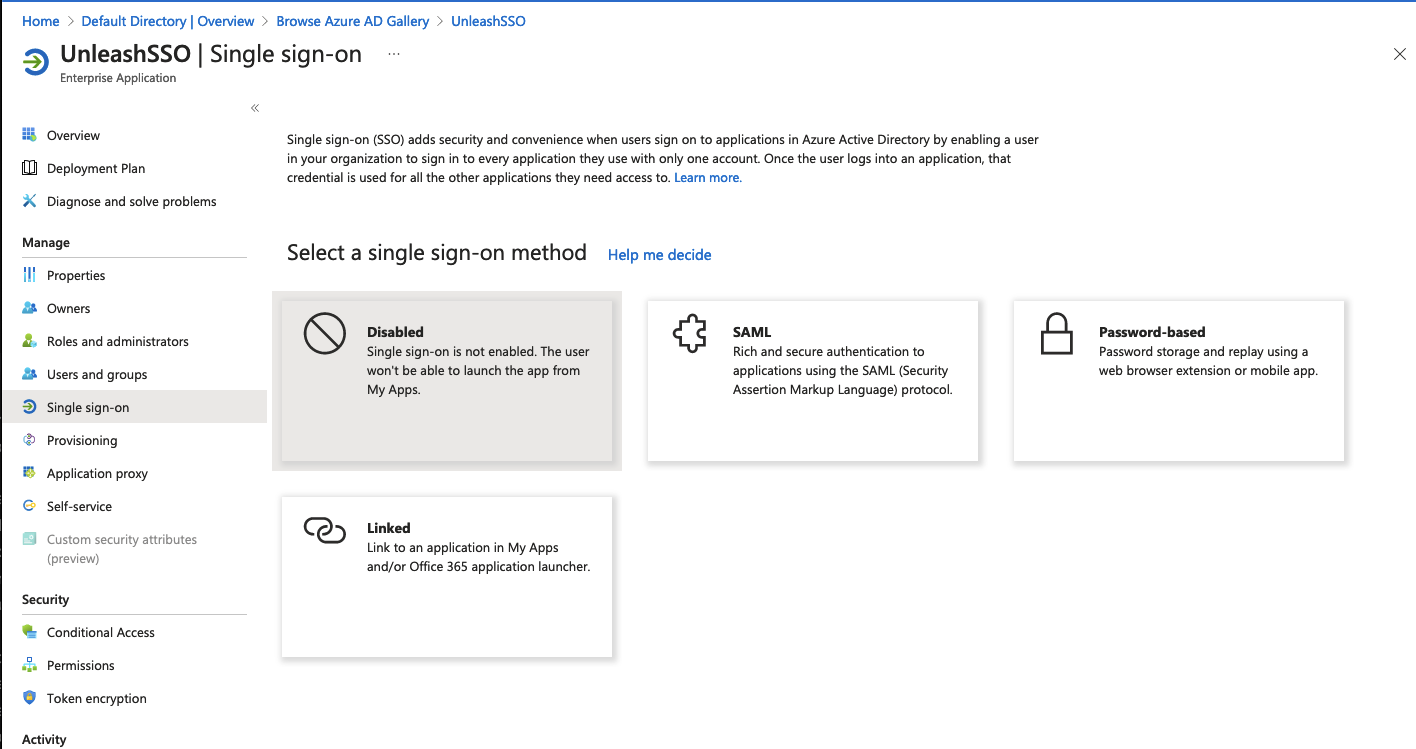Click the Diagnose and solve problems wrench icon

click(29, 201)
